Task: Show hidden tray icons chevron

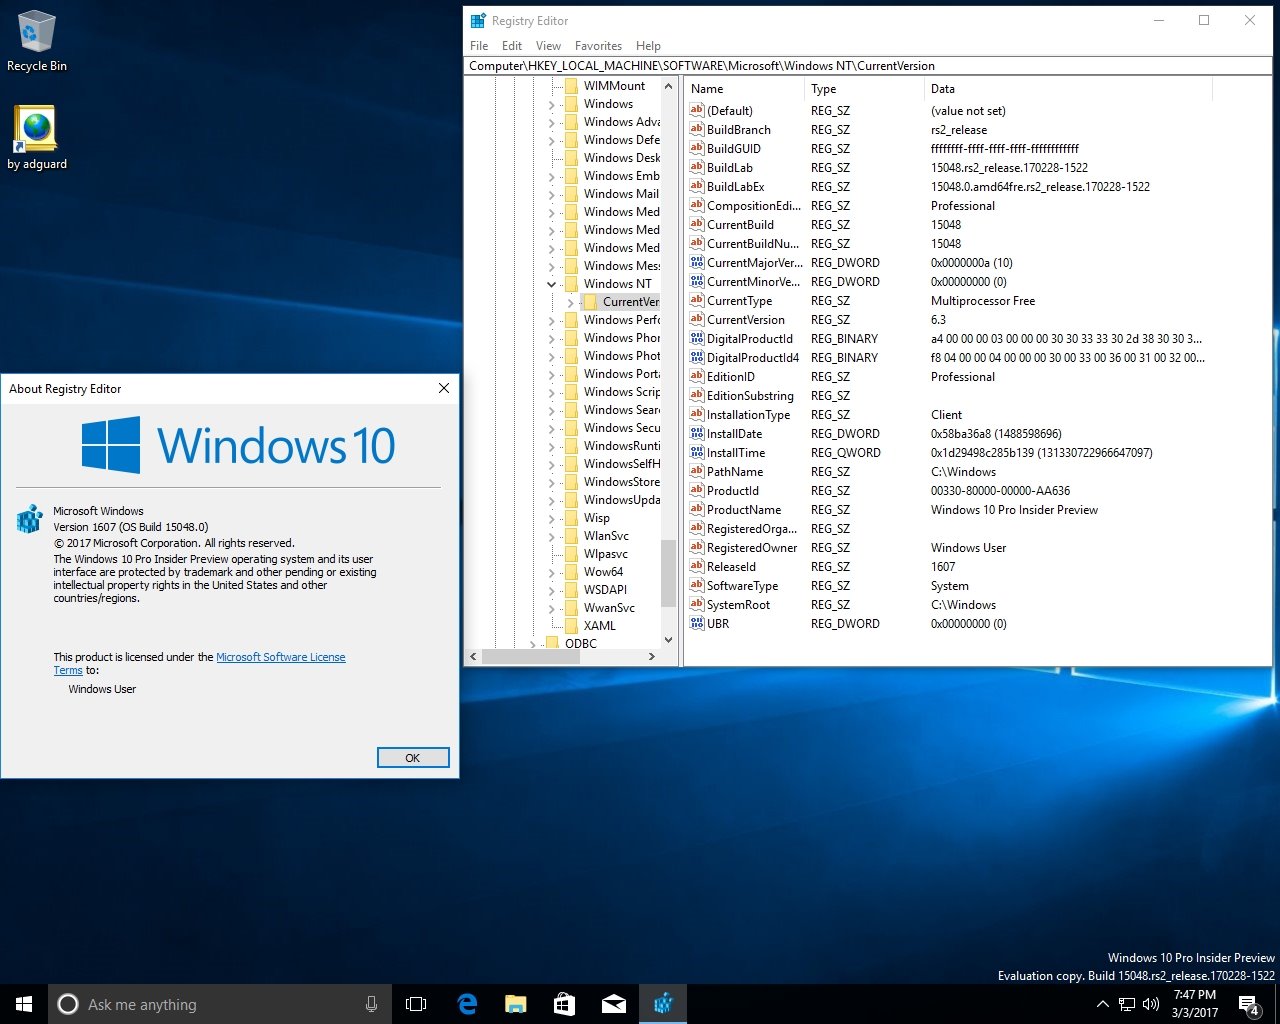Action: [x=1102, y=1004]
